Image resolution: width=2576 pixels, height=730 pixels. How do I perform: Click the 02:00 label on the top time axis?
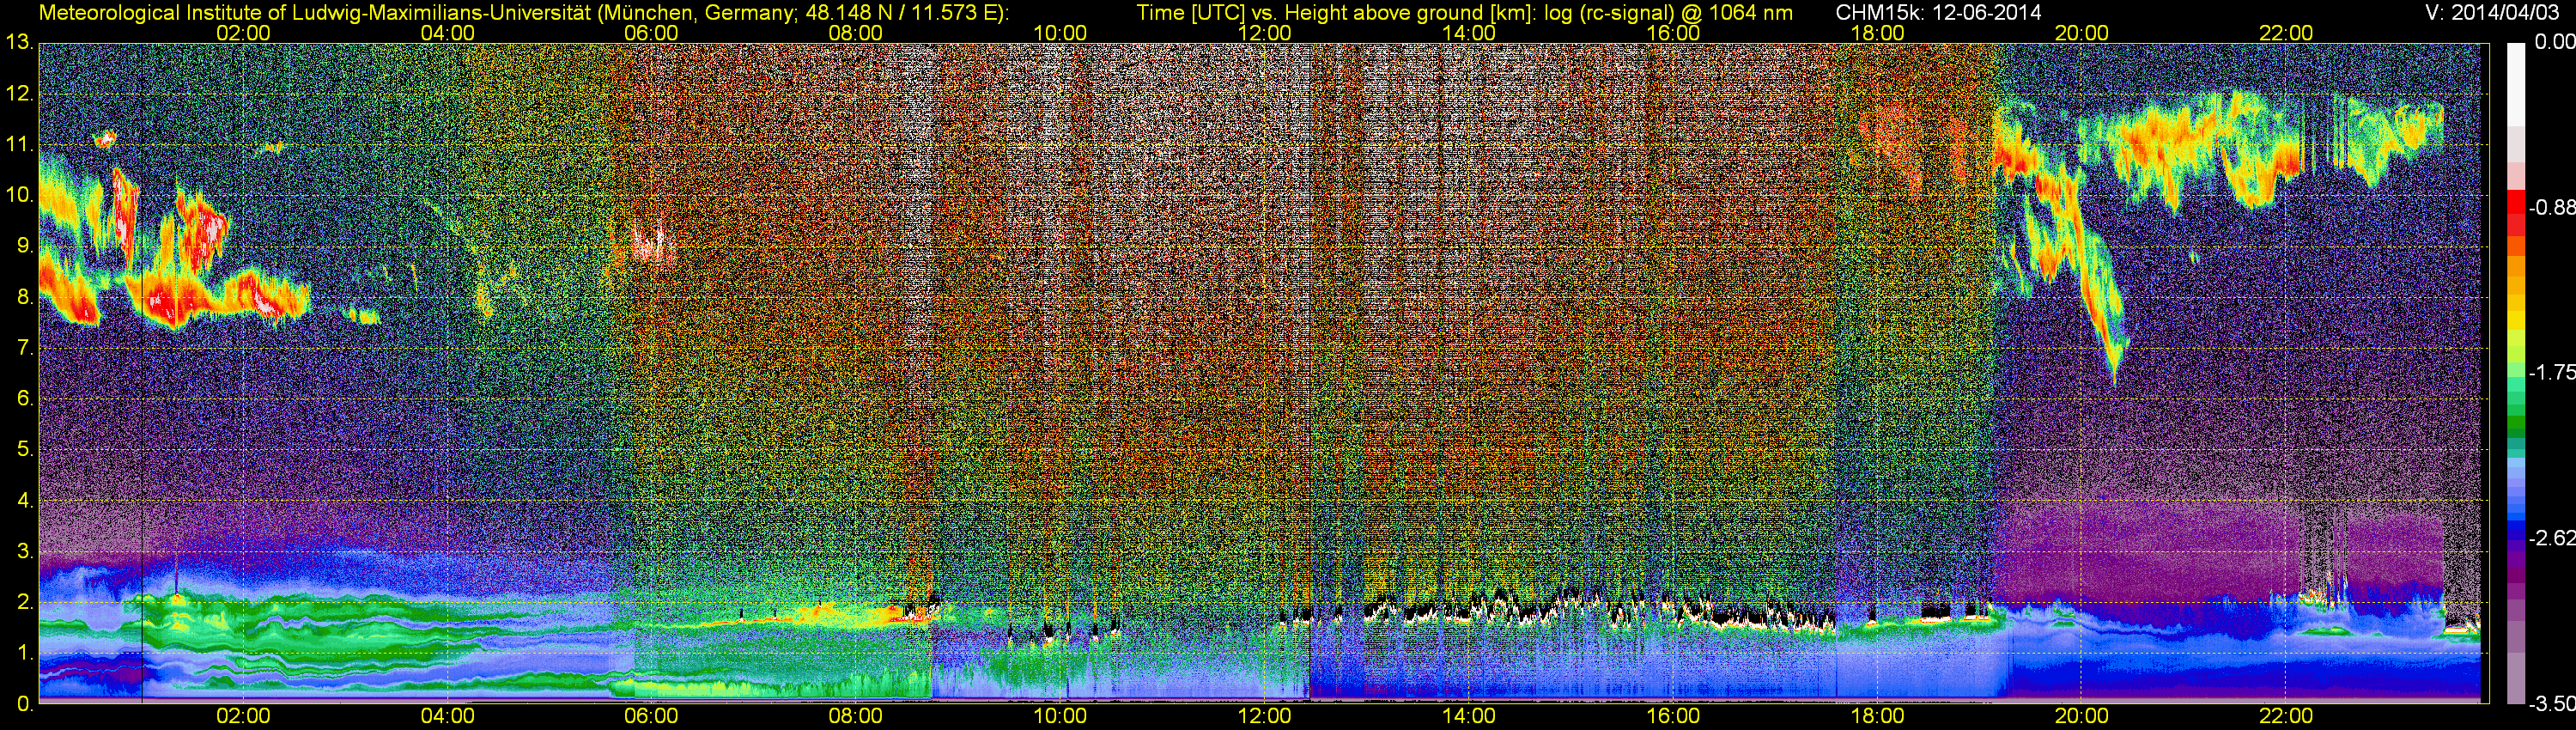pyautogui.click(x=243, y=33)
